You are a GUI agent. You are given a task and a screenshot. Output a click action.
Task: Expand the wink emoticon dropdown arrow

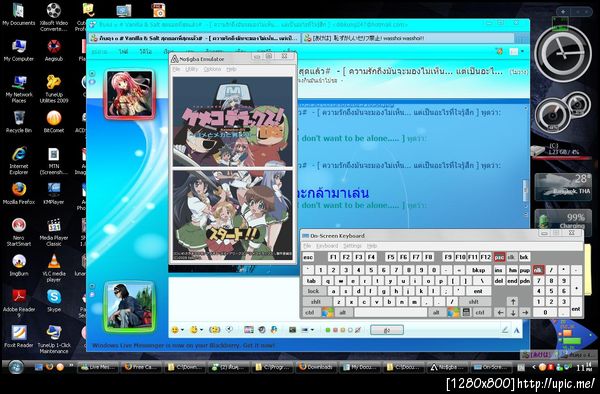202,330
